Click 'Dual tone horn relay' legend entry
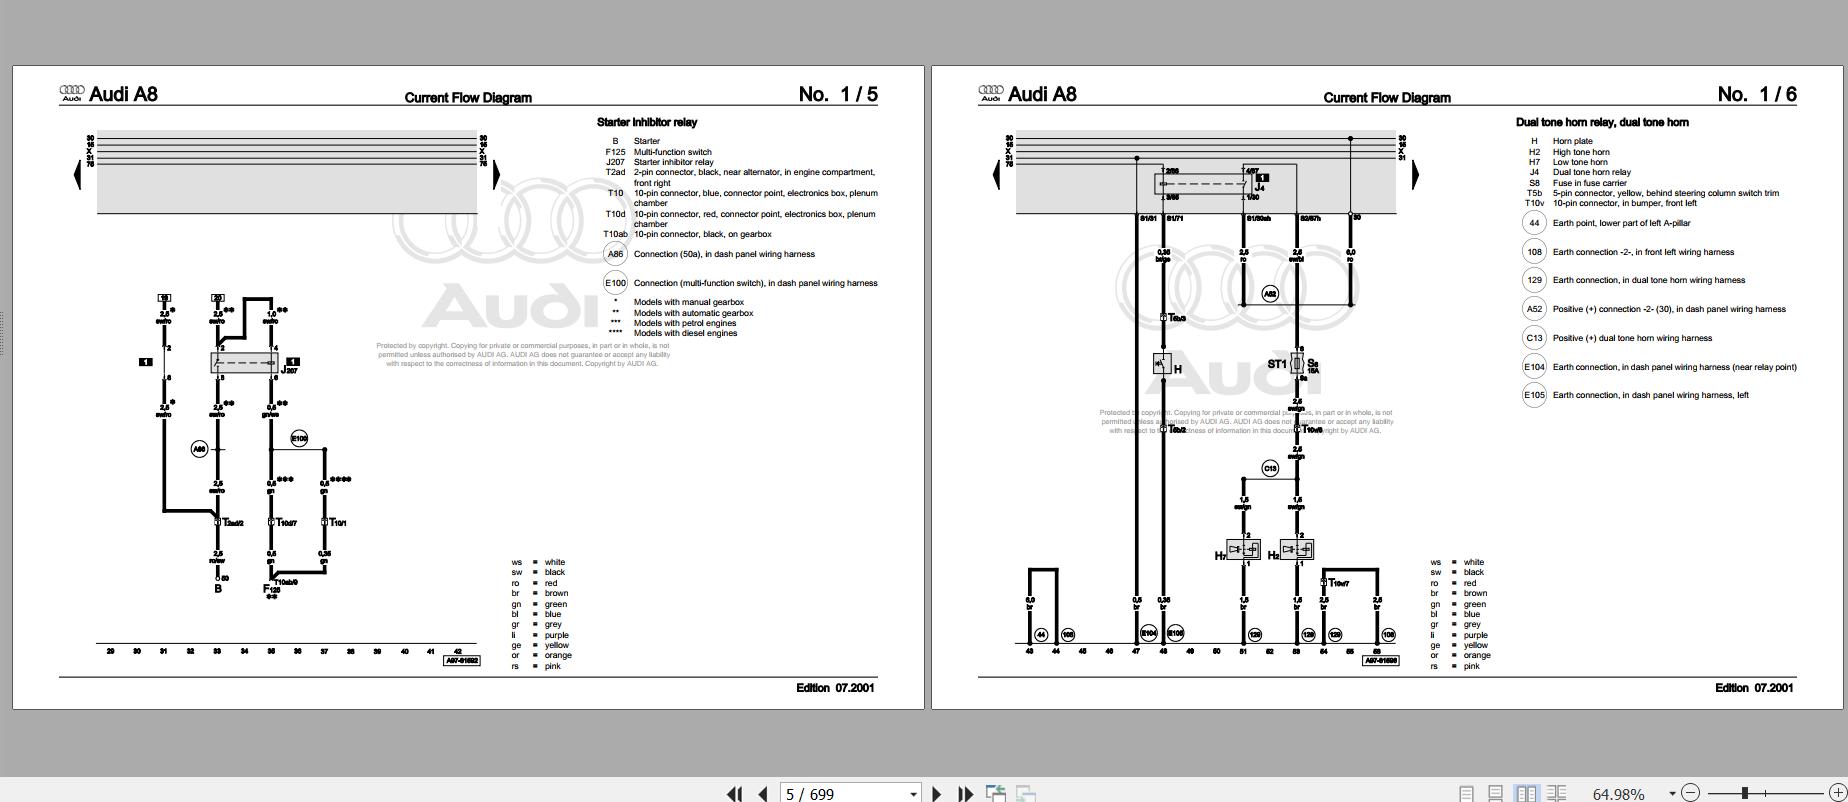The width and height of the screenshot is (1848, 802). tap(1592, 172)
